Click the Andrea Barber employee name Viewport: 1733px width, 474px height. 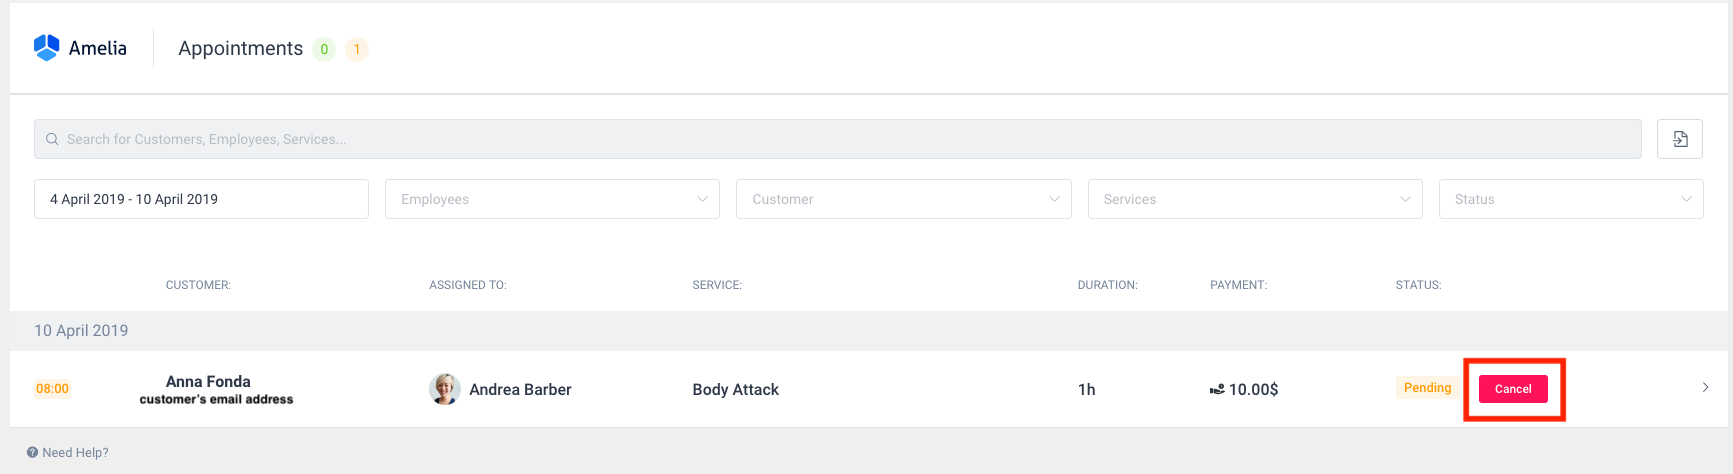[520, 389]
